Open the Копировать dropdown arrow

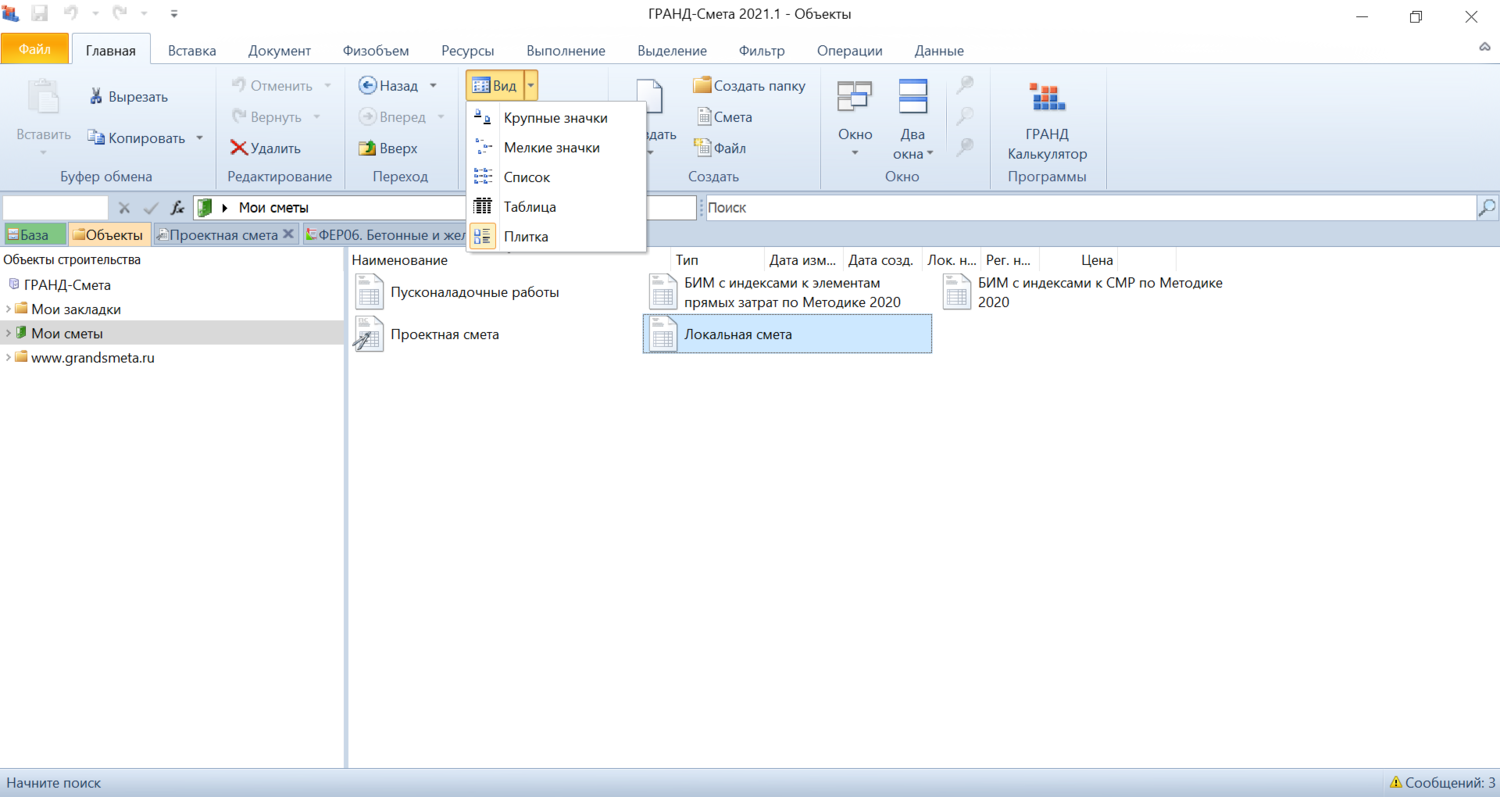click(x=199, y=138)
